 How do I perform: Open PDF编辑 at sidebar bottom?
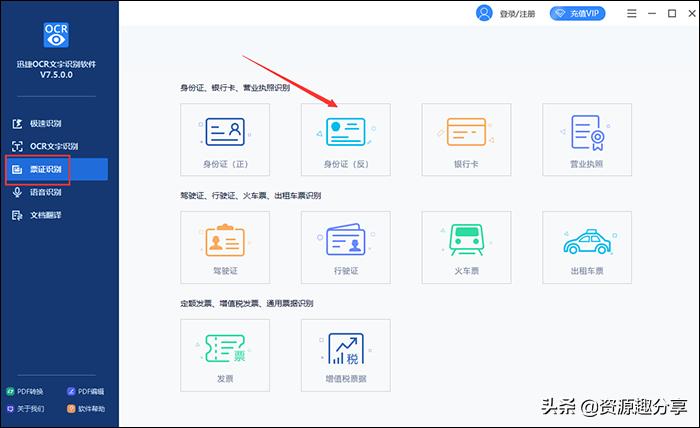point(85,391)
